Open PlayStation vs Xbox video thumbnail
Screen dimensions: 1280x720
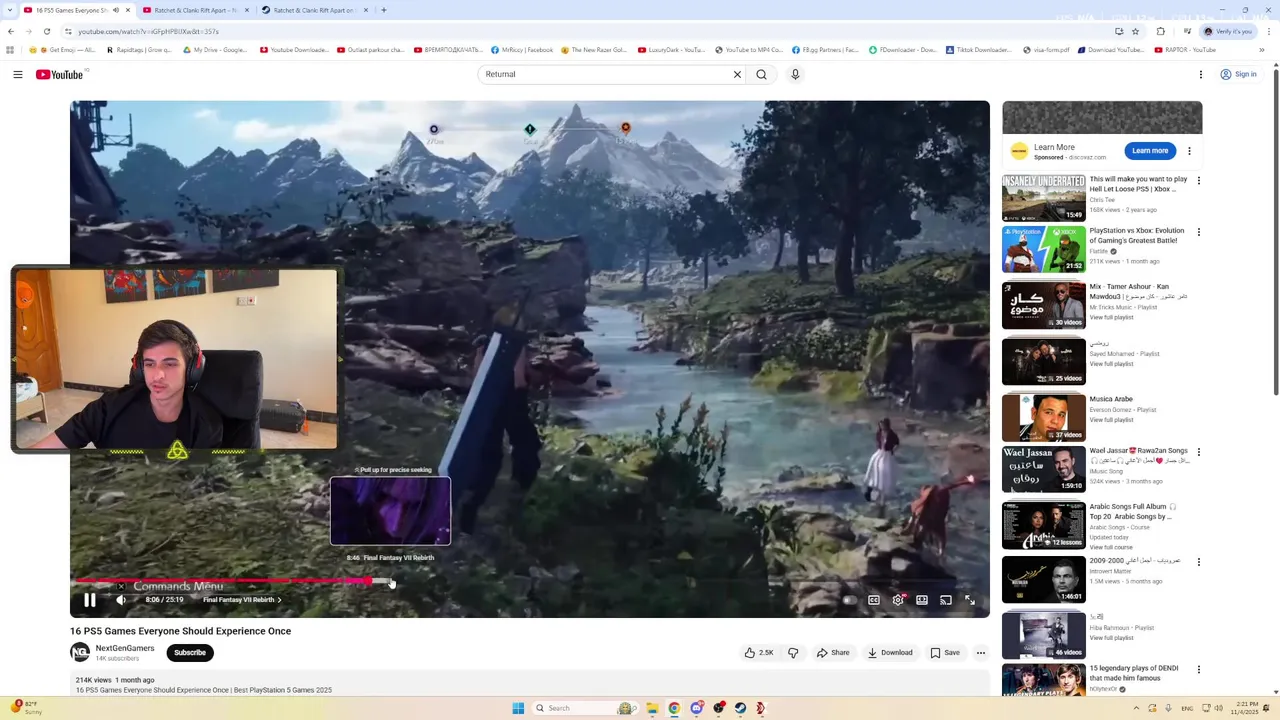coord(1044,249)
